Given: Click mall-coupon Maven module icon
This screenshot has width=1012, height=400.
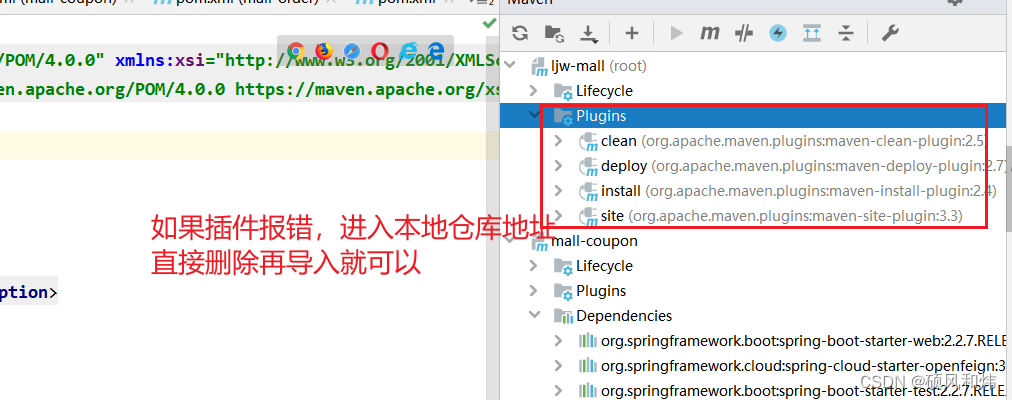Looking at the screenshot, I should (x=538, y=242).
